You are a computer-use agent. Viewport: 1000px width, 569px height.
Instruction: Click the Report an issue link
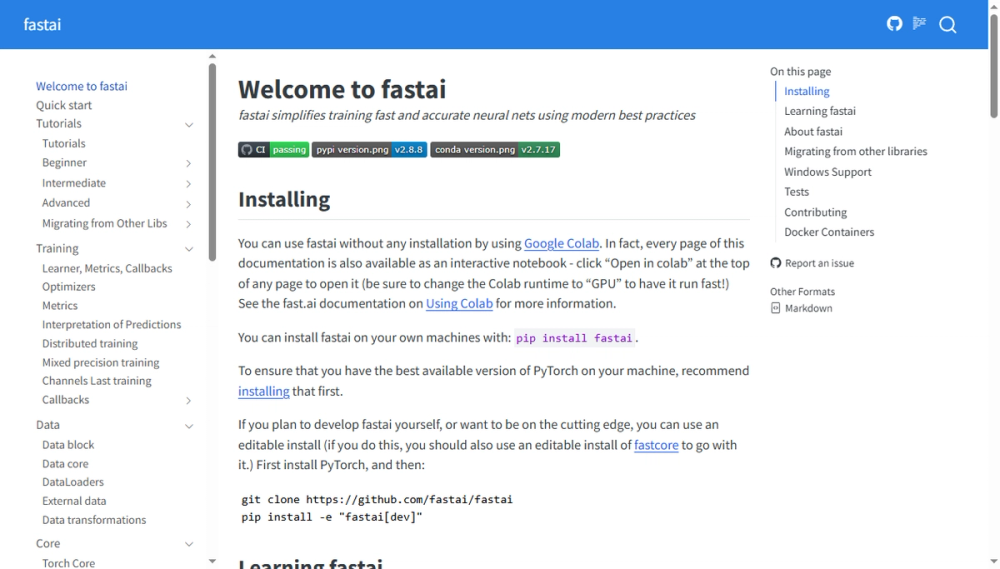(820, 263)
